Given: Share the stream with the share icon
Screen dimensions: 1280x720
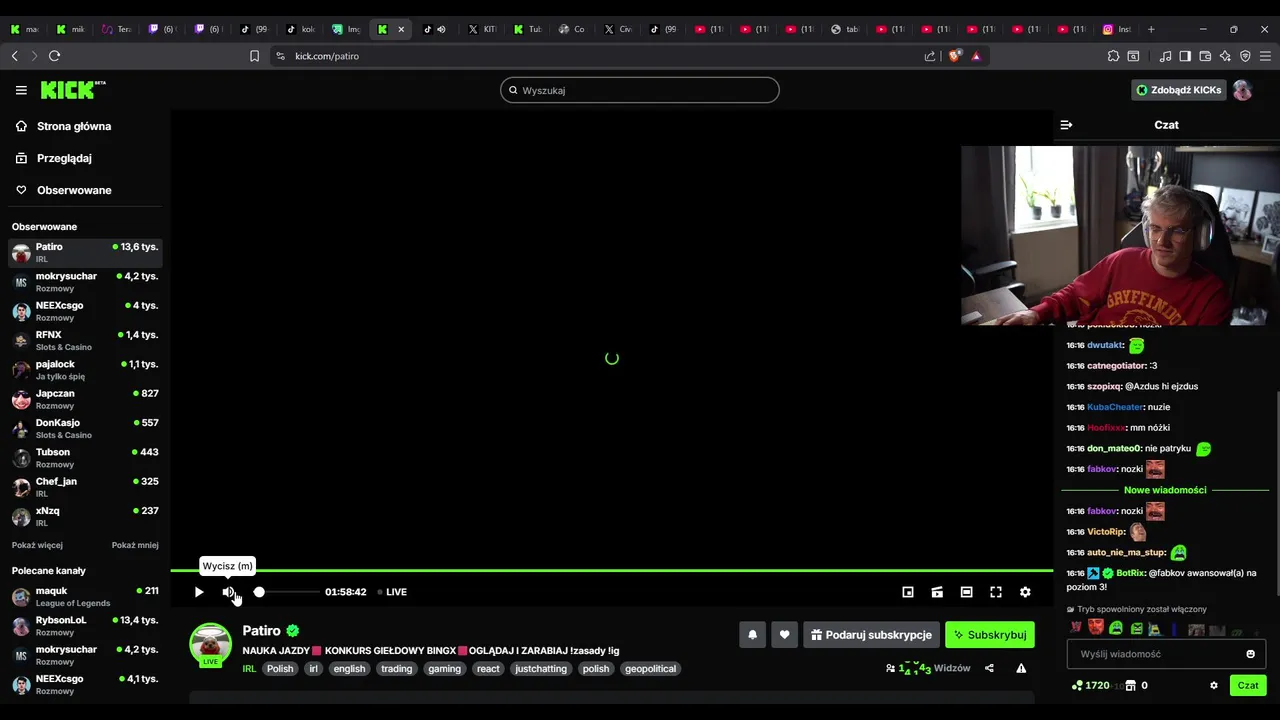Looking at the screenshot, I should tap(989, 668).
